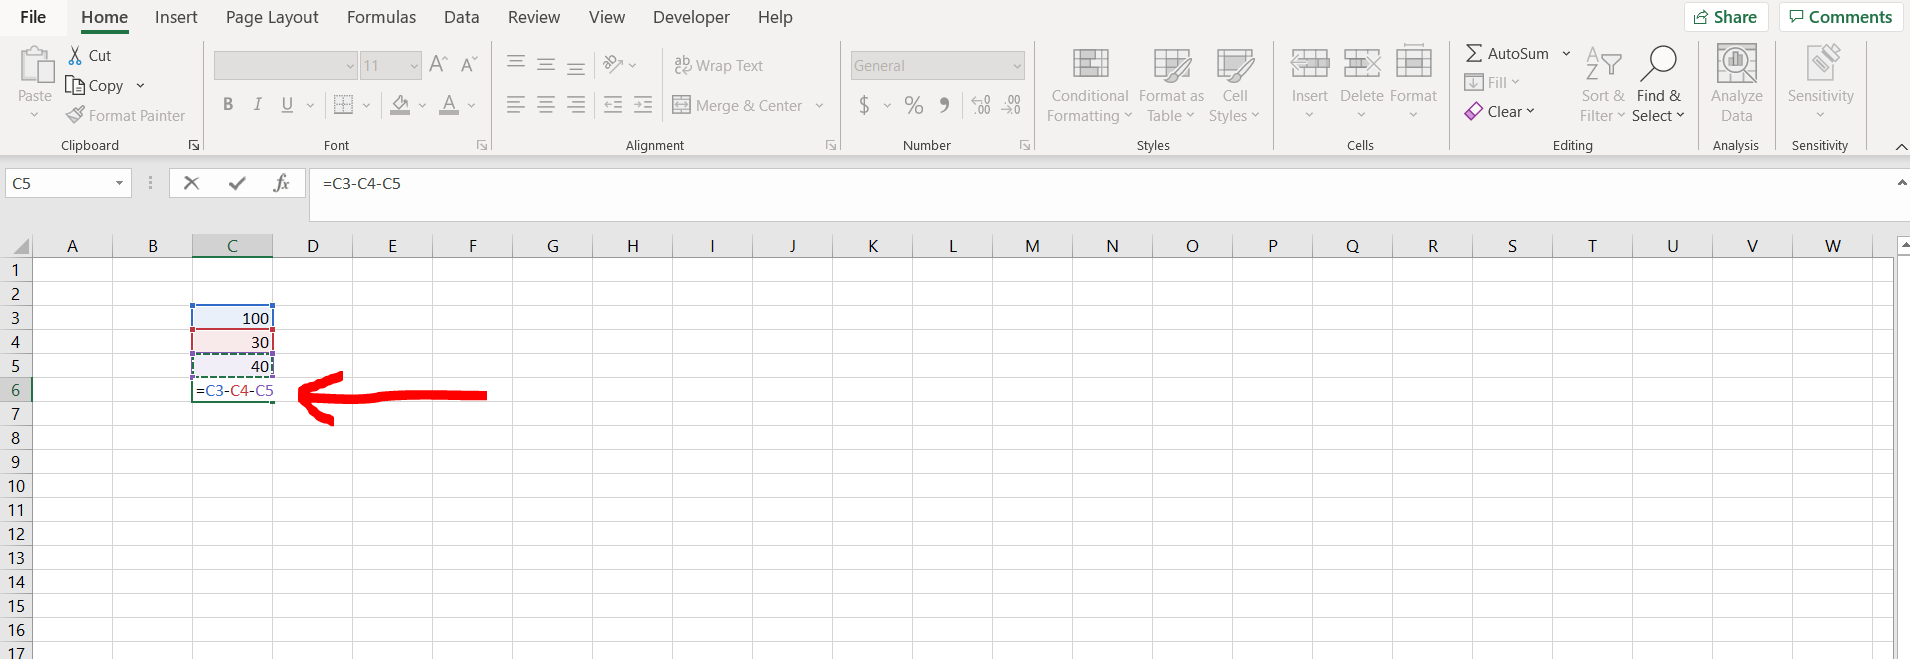Open Format as Table
Screen dimensions: 1910x659
pyautogui.click(x=1171, y=85)
